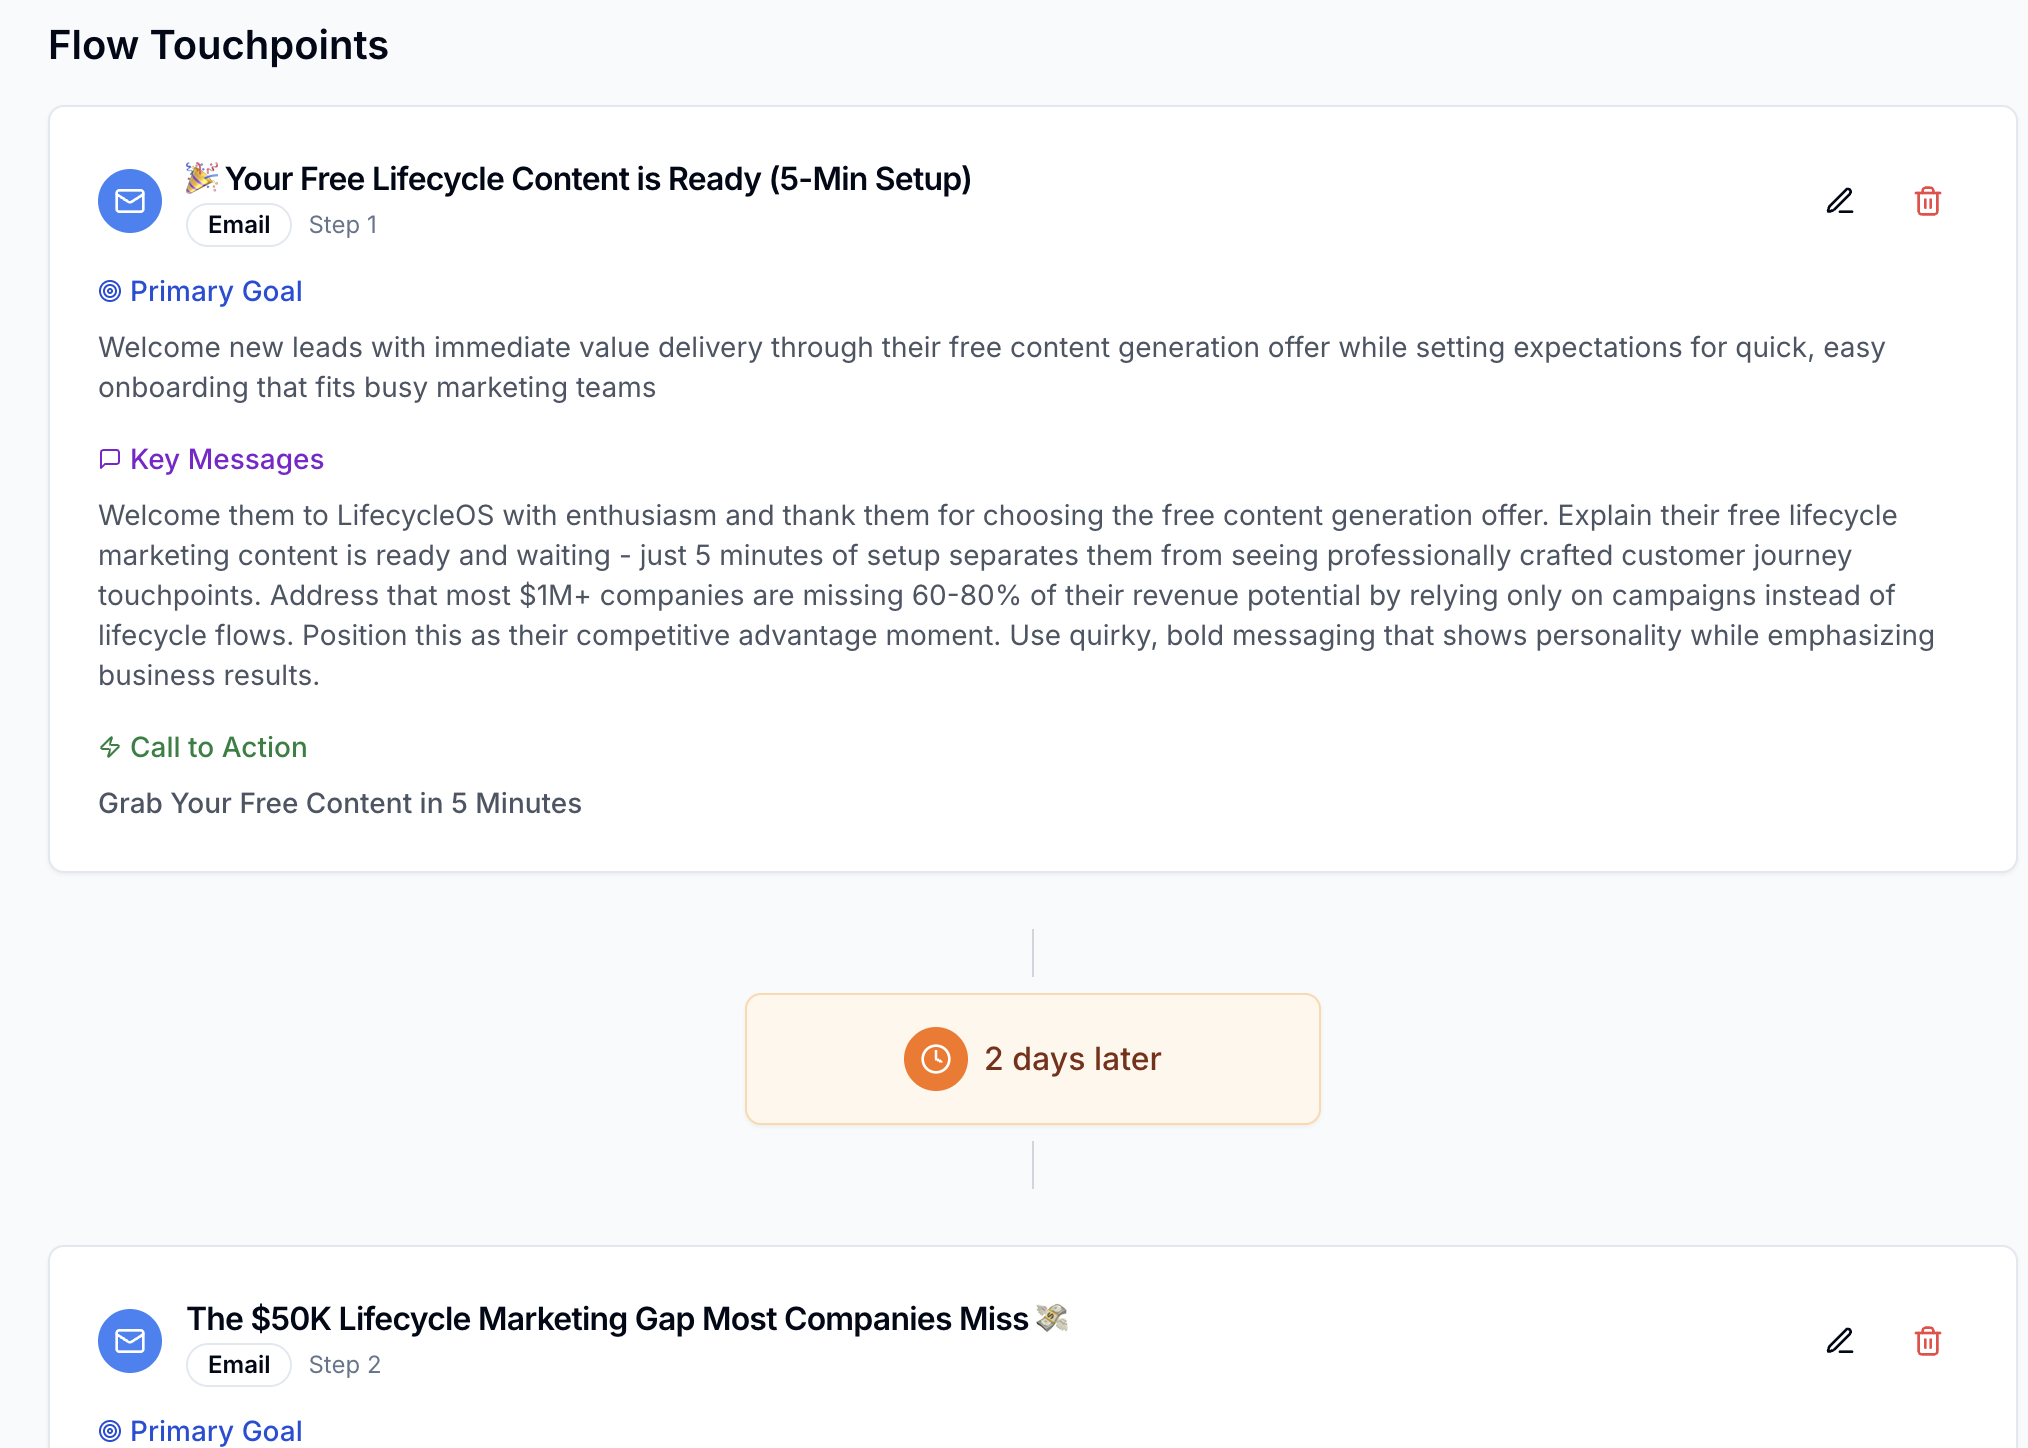This screenshot has width=2028, height=1448.
Task: Click the Step 1 blue envelope icon
Action: [x=130, y=201]
